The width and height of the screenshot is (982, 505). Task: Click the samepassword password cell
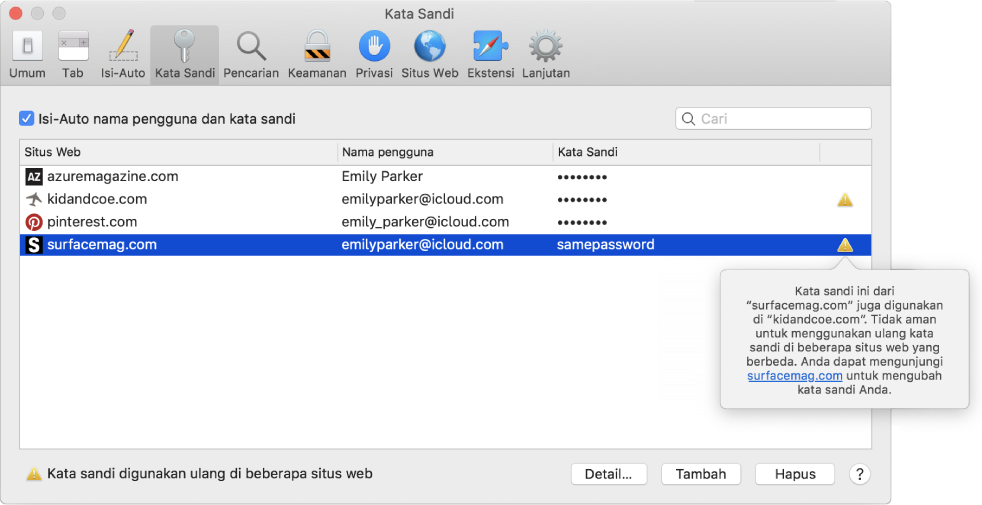pyautogui.click(x=606, y=245)
